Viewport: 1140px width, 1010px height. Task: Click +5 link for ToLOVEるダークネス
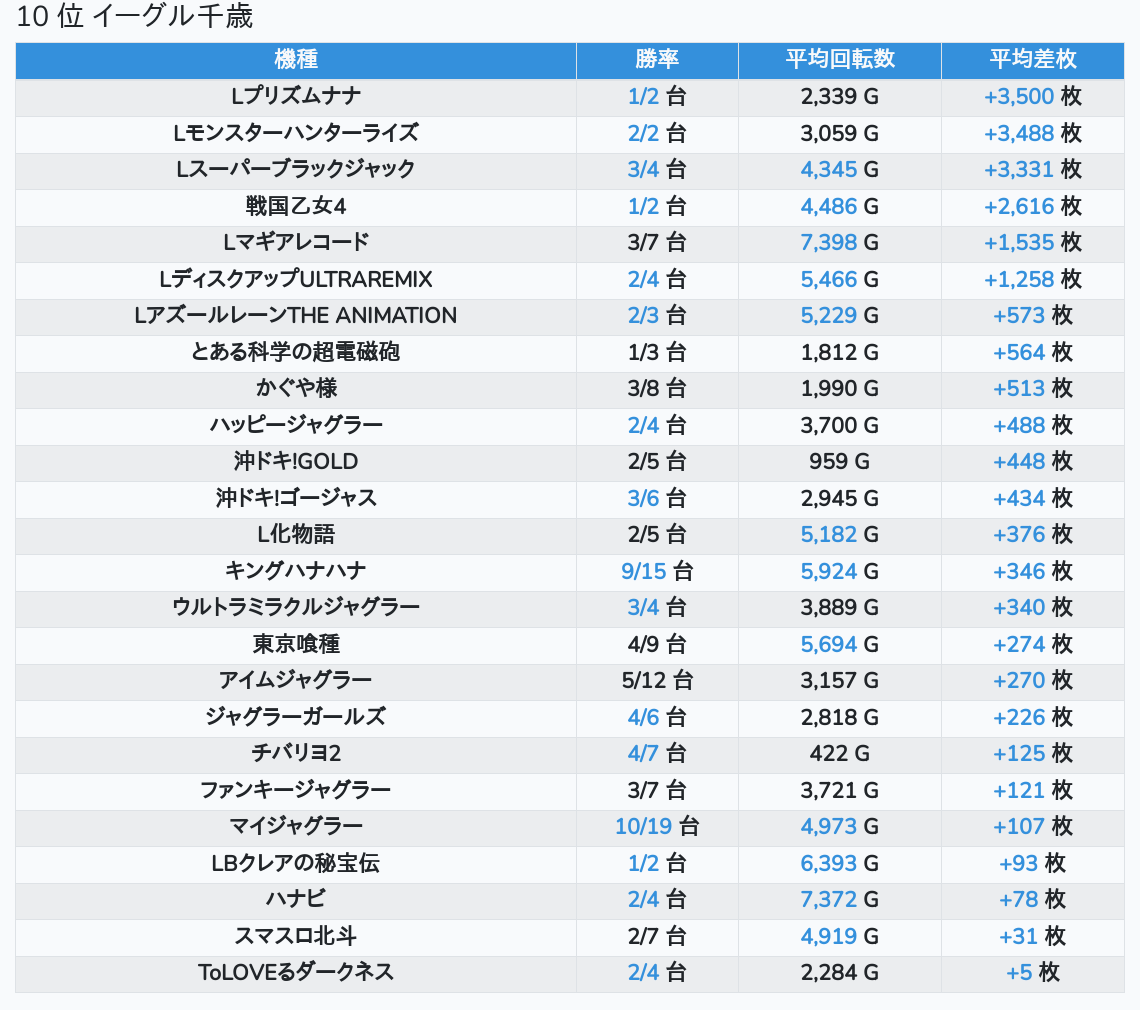pos(1018,972)
